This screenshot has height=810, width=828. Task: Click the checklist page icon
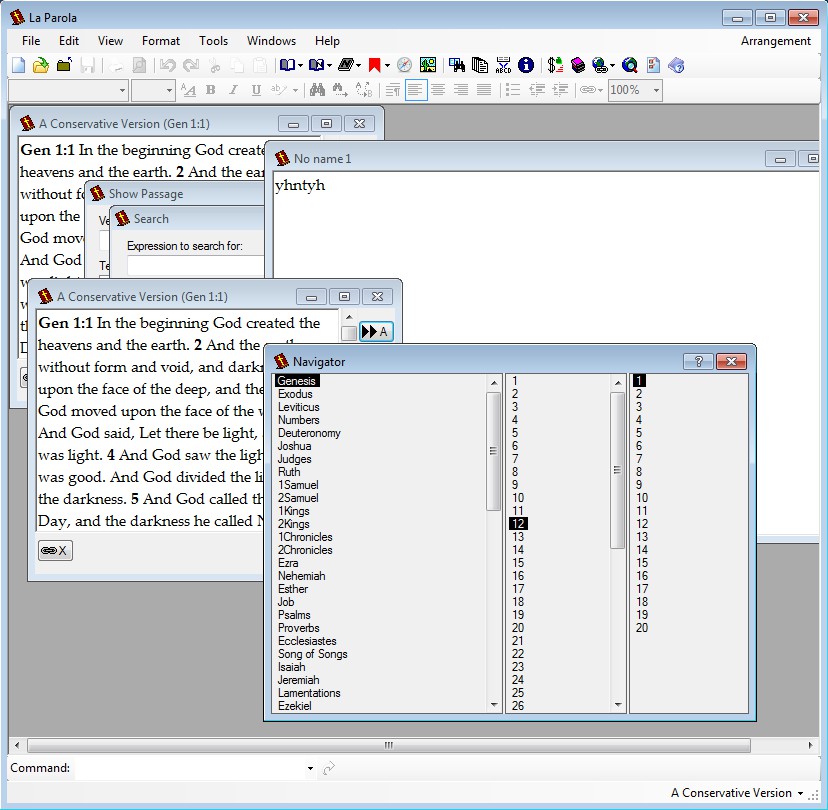click(653, 65)
